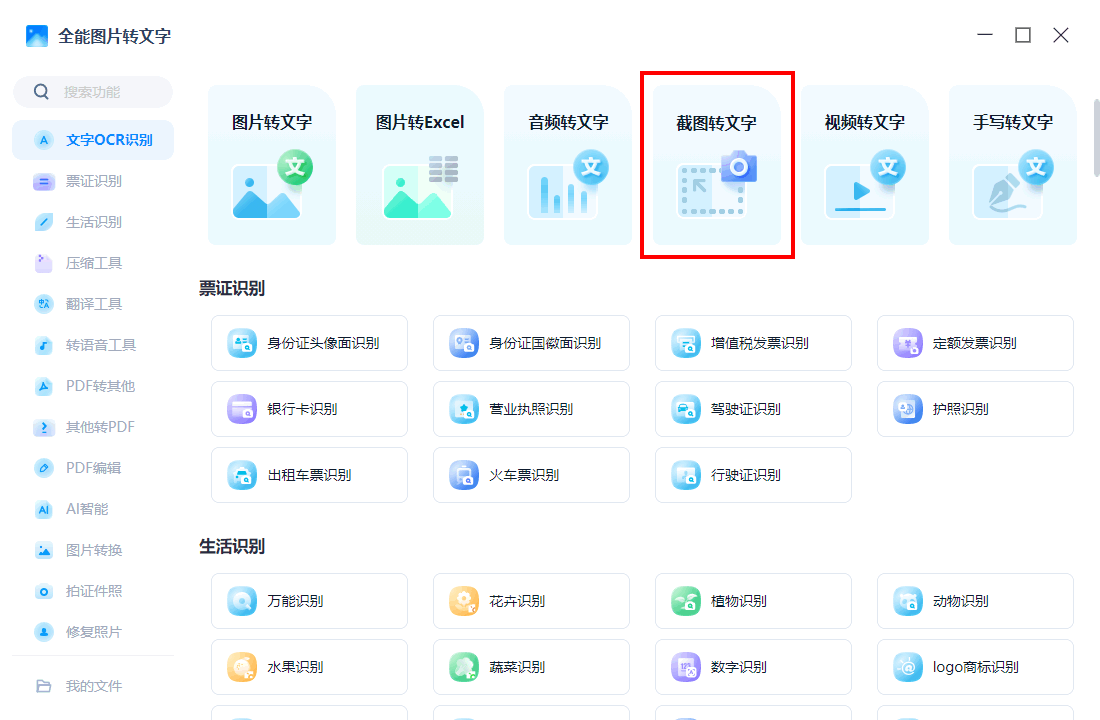Select 翻译工具 in sidebar
This screenshot has width=1100, height=720.
pyautogui.click(x=93, y=304)
